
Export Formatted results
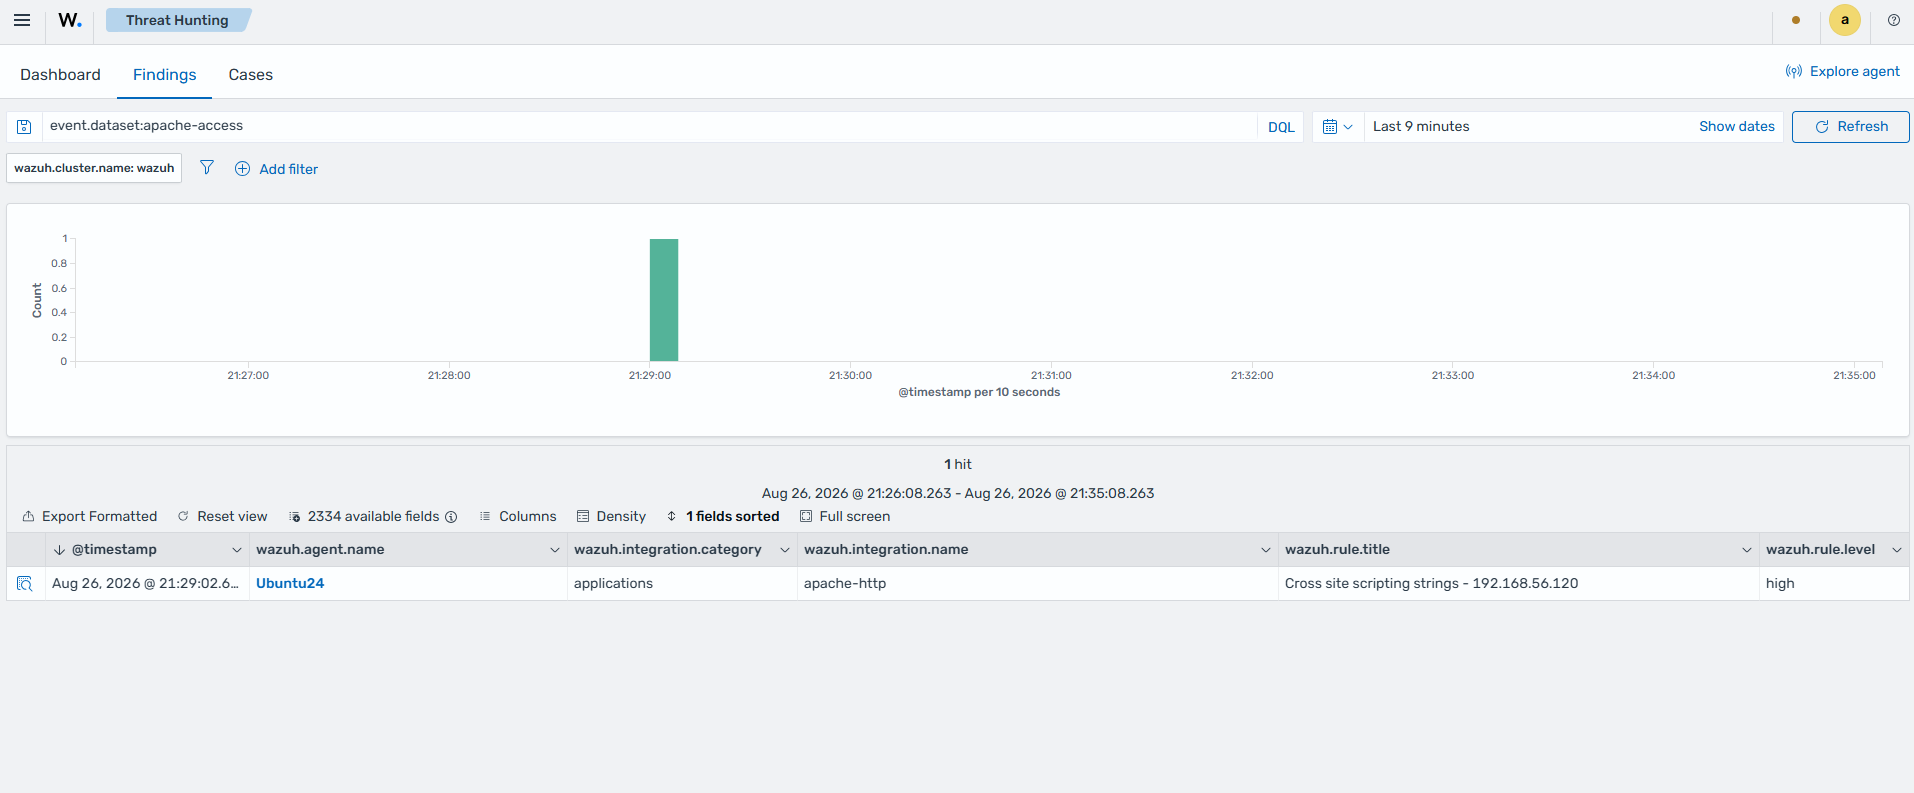tap(90, 517)
